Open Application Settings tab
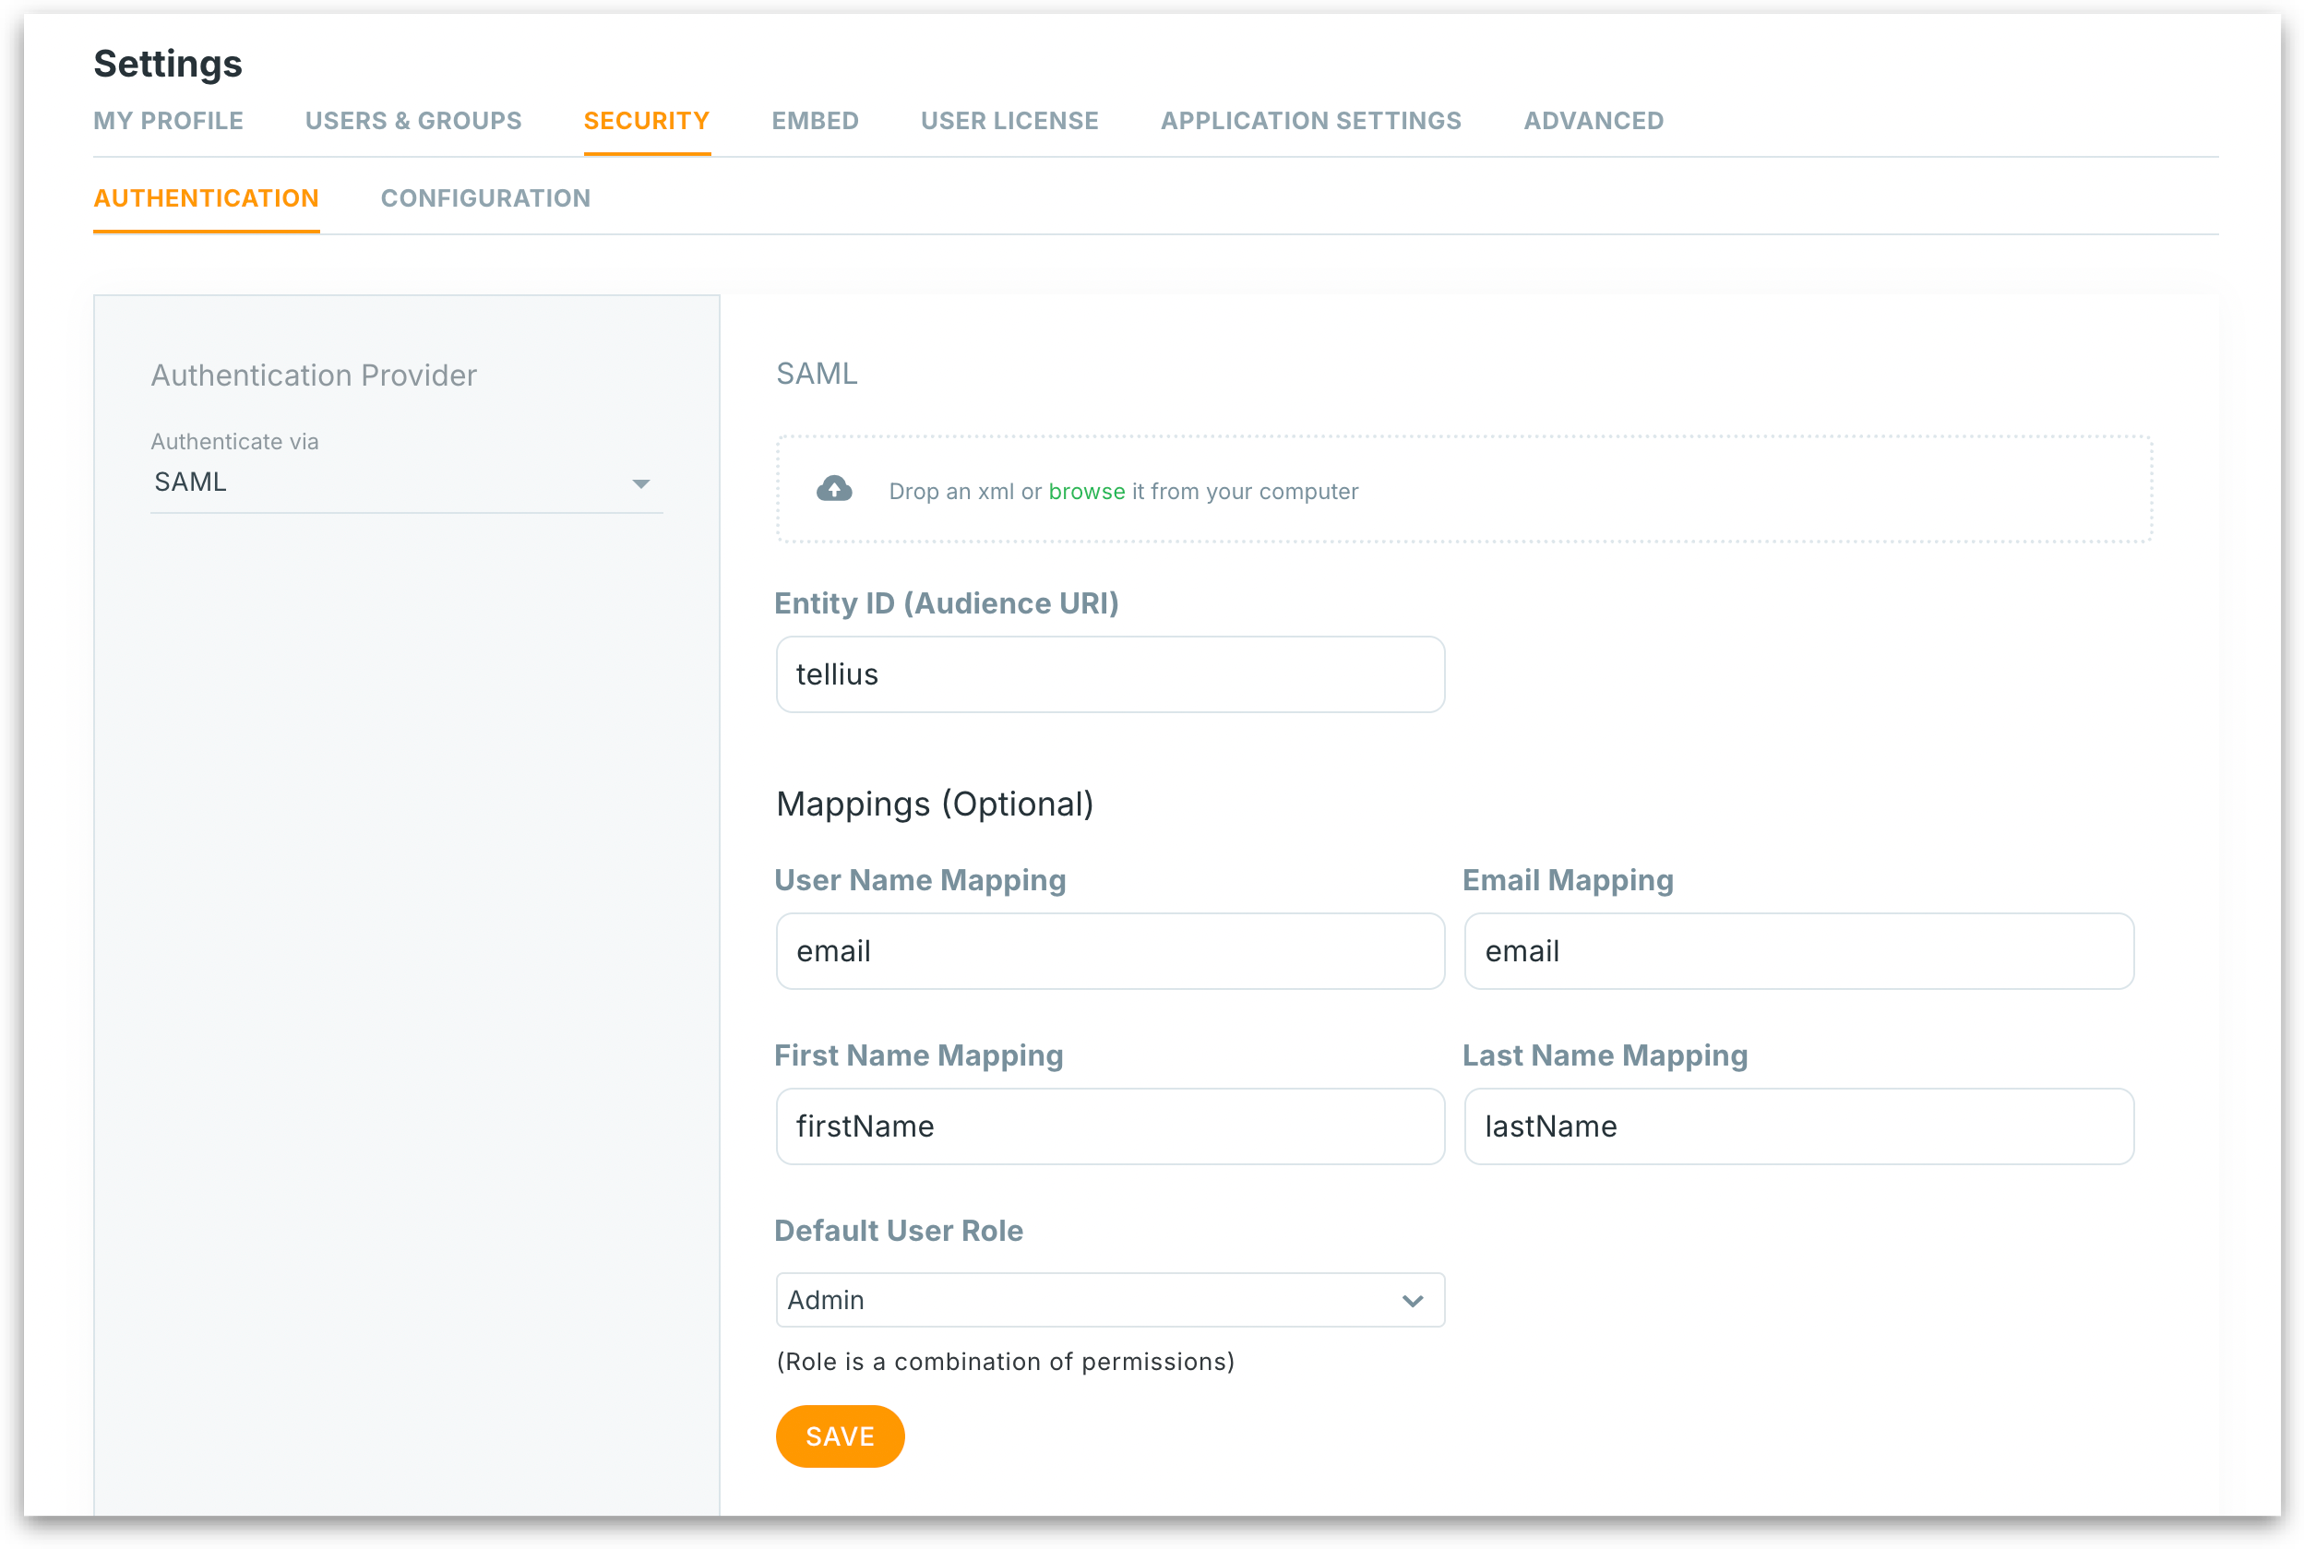 (1310, 121)
